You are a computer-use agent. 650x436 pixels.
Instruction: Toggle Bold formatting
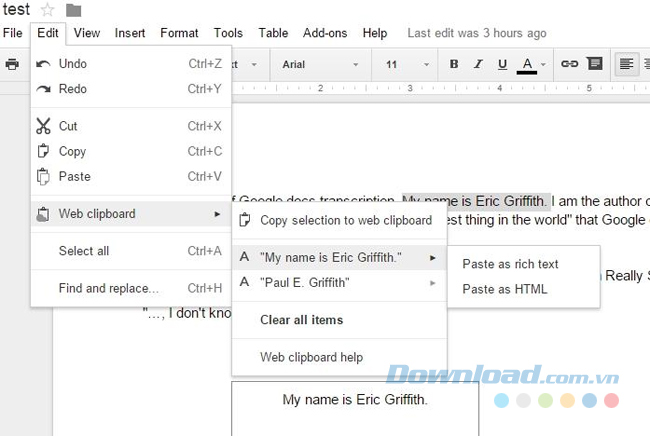tap(454, 64)
